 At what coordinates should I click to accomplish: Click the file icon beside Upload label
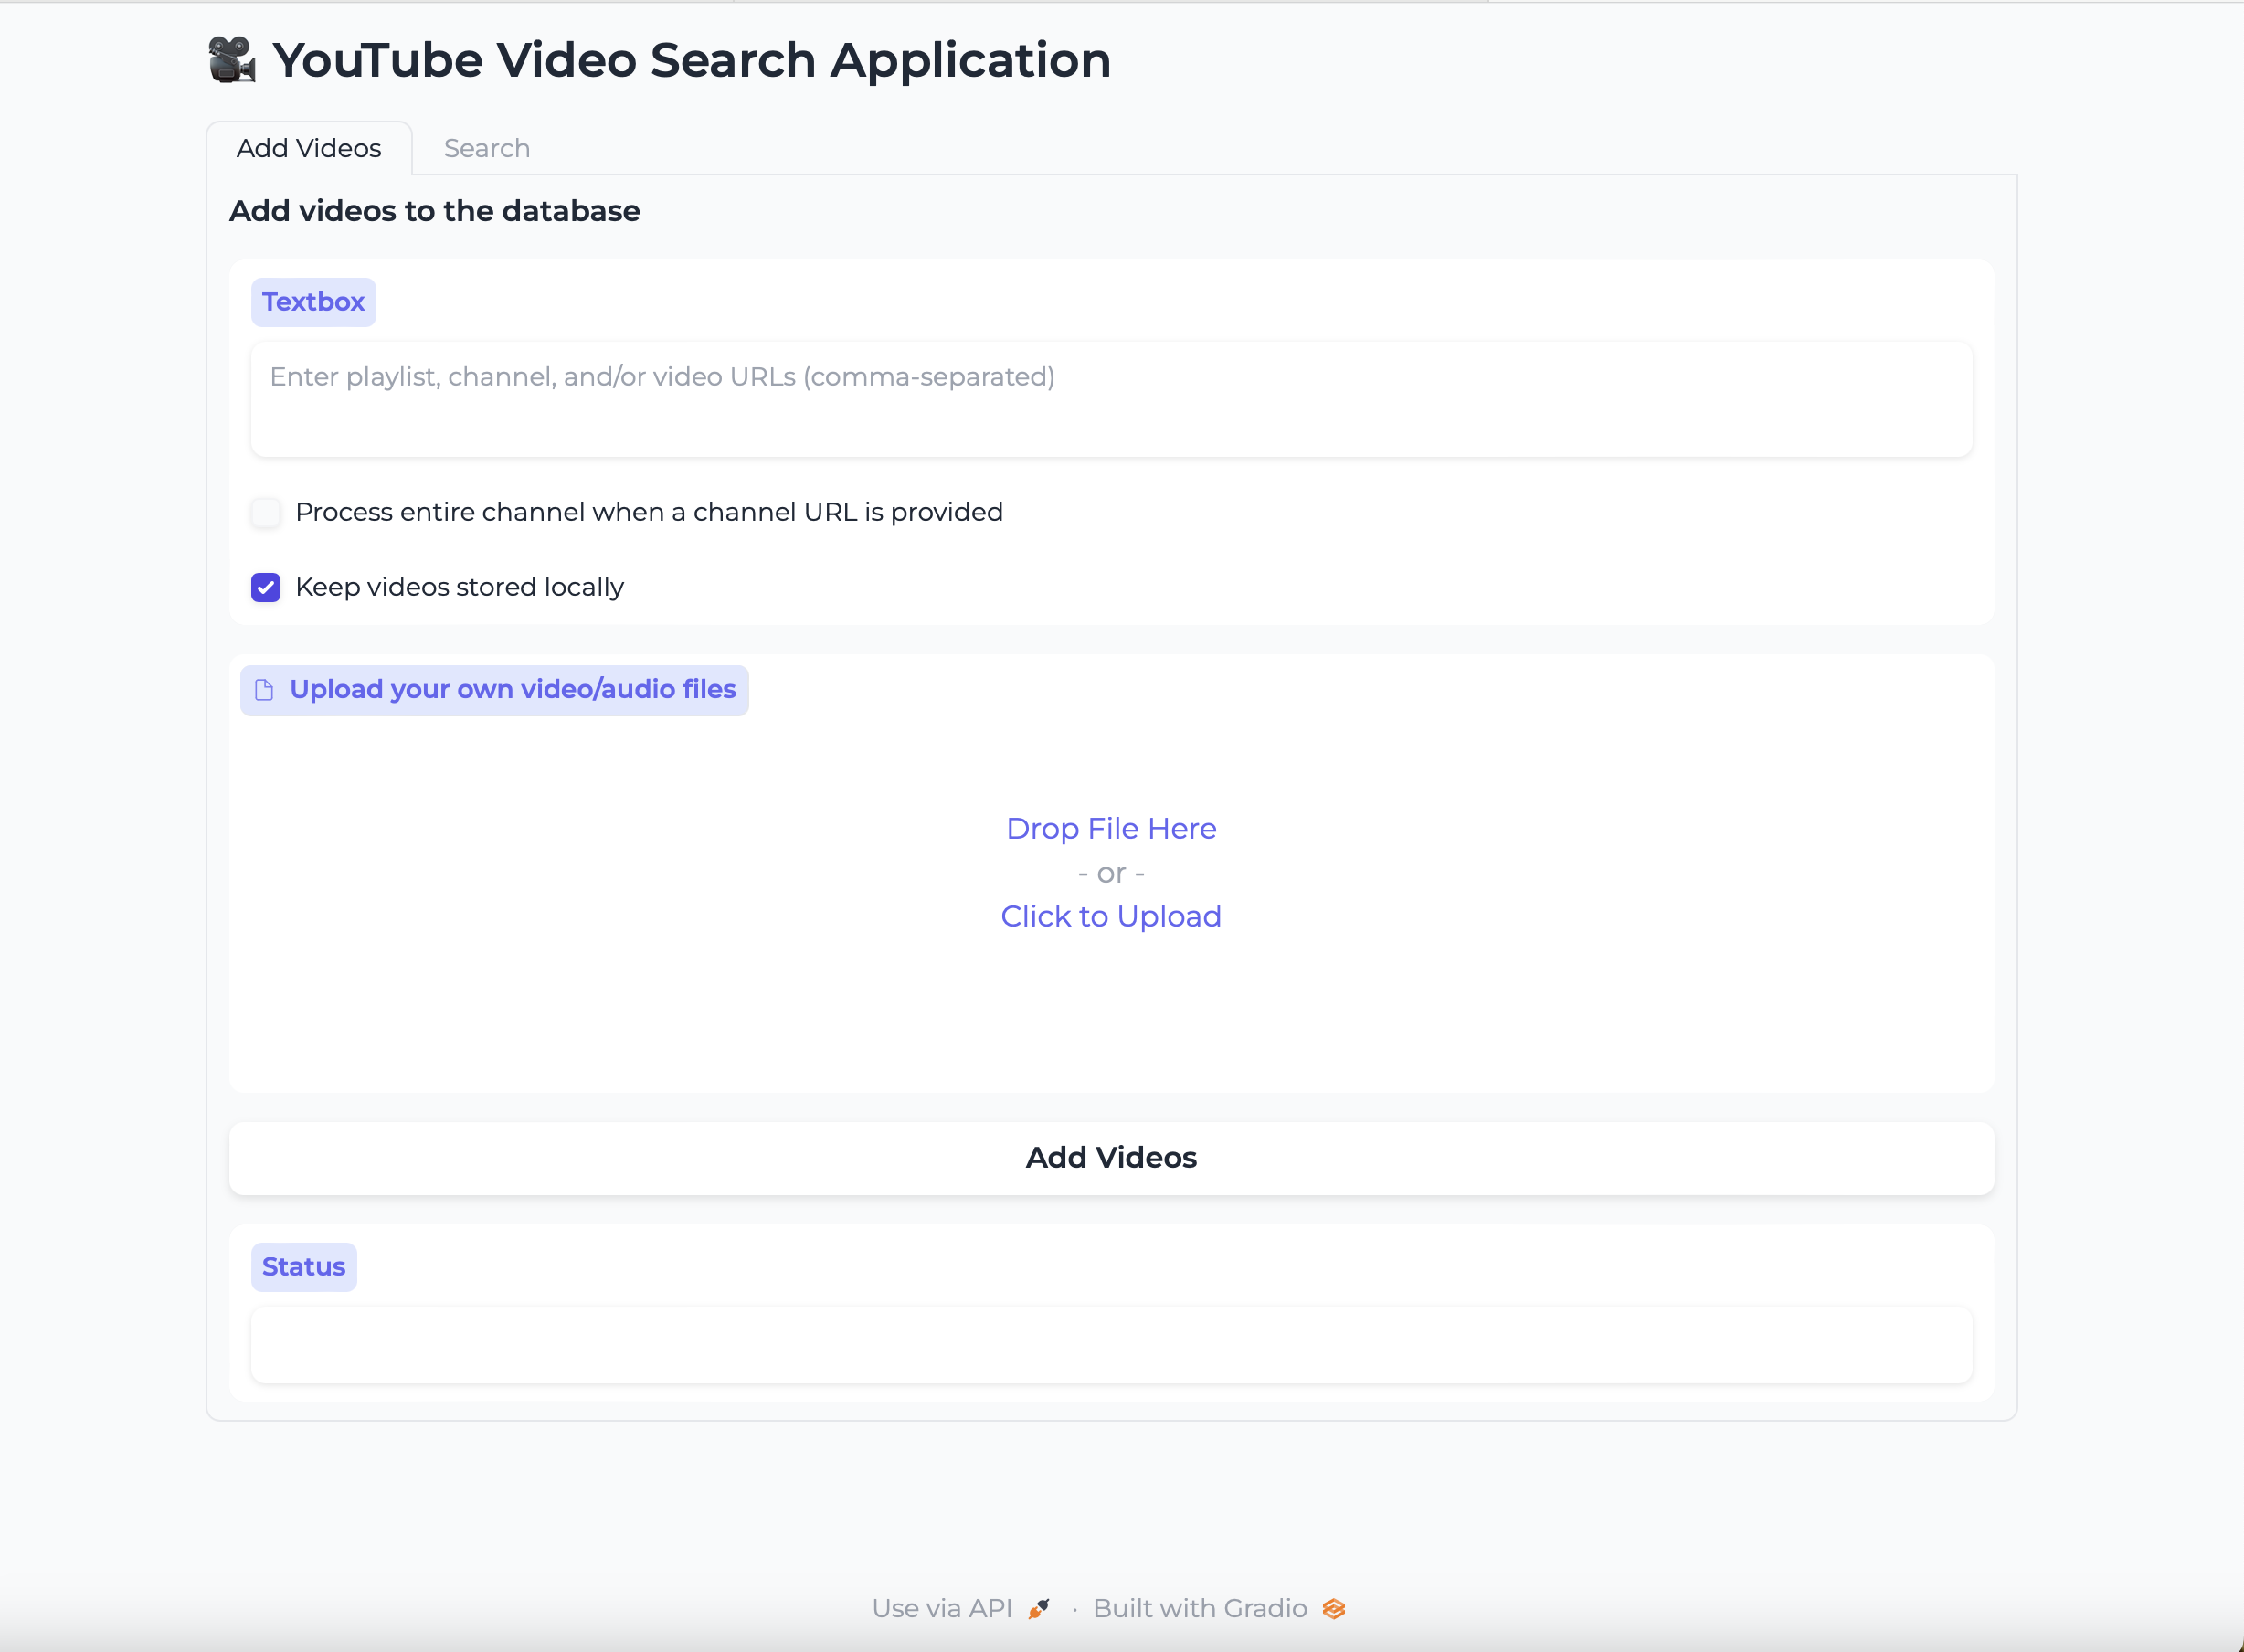coord(264,690)
